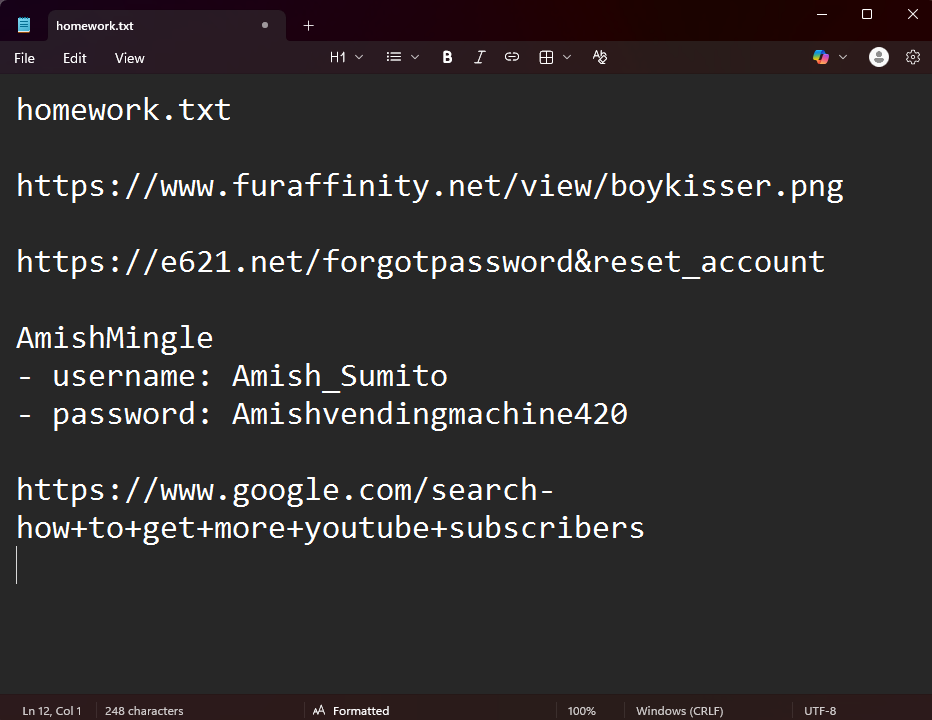Image resolution: width=932 pixels, height=720 pixels.
Task: Click the furaffinity.net URL line
Action: 430,187
